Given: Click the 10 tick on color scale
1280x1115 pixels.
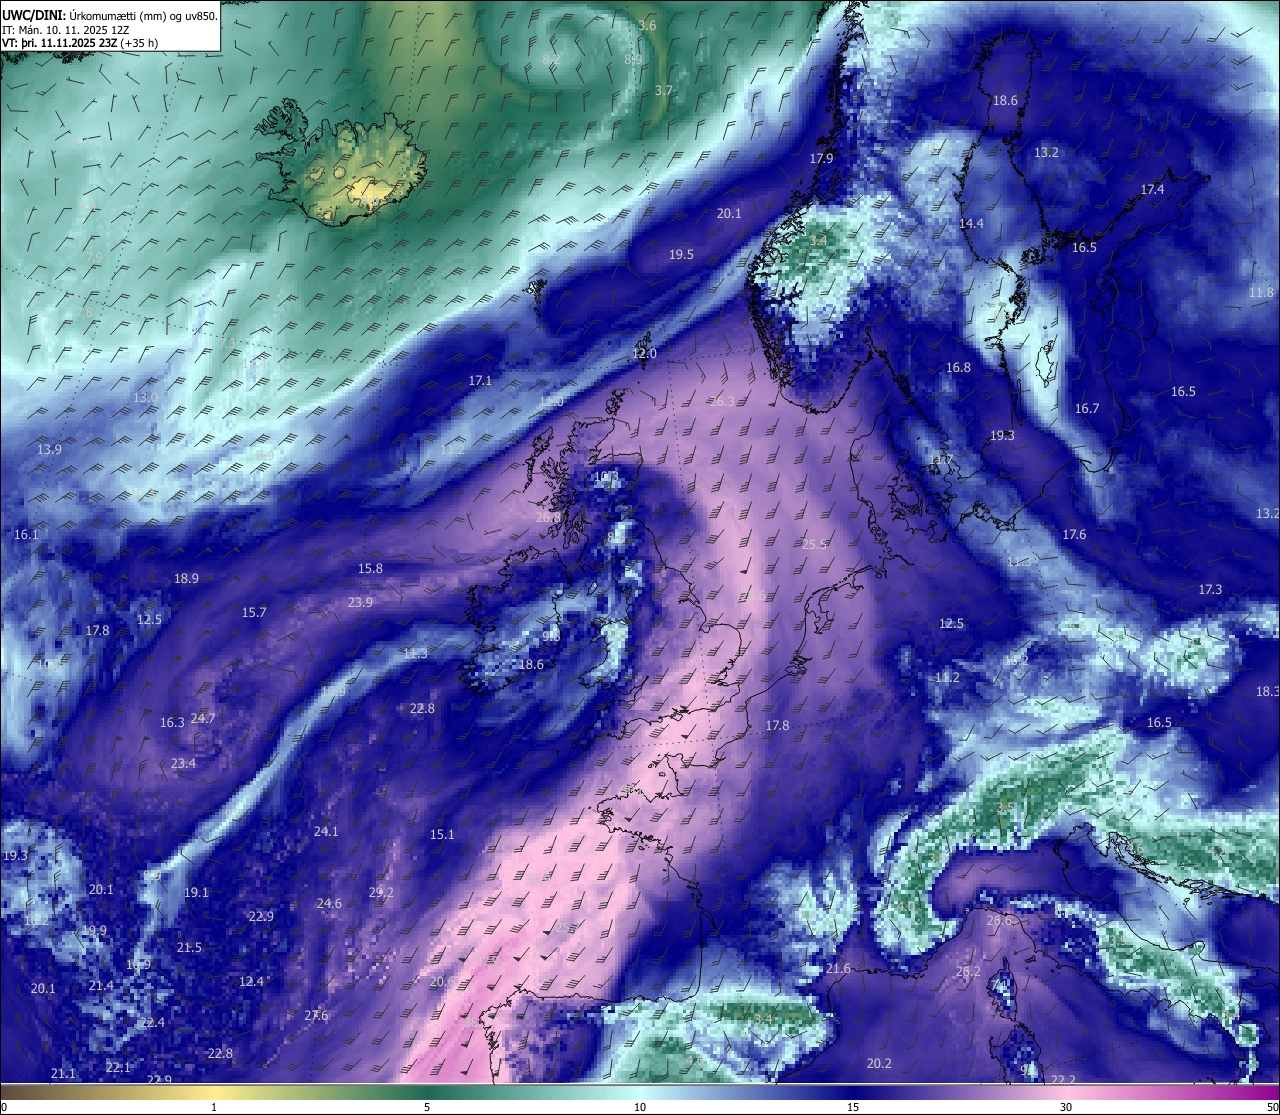Looking at the screenshot, I should click(x=640, y=1107).
